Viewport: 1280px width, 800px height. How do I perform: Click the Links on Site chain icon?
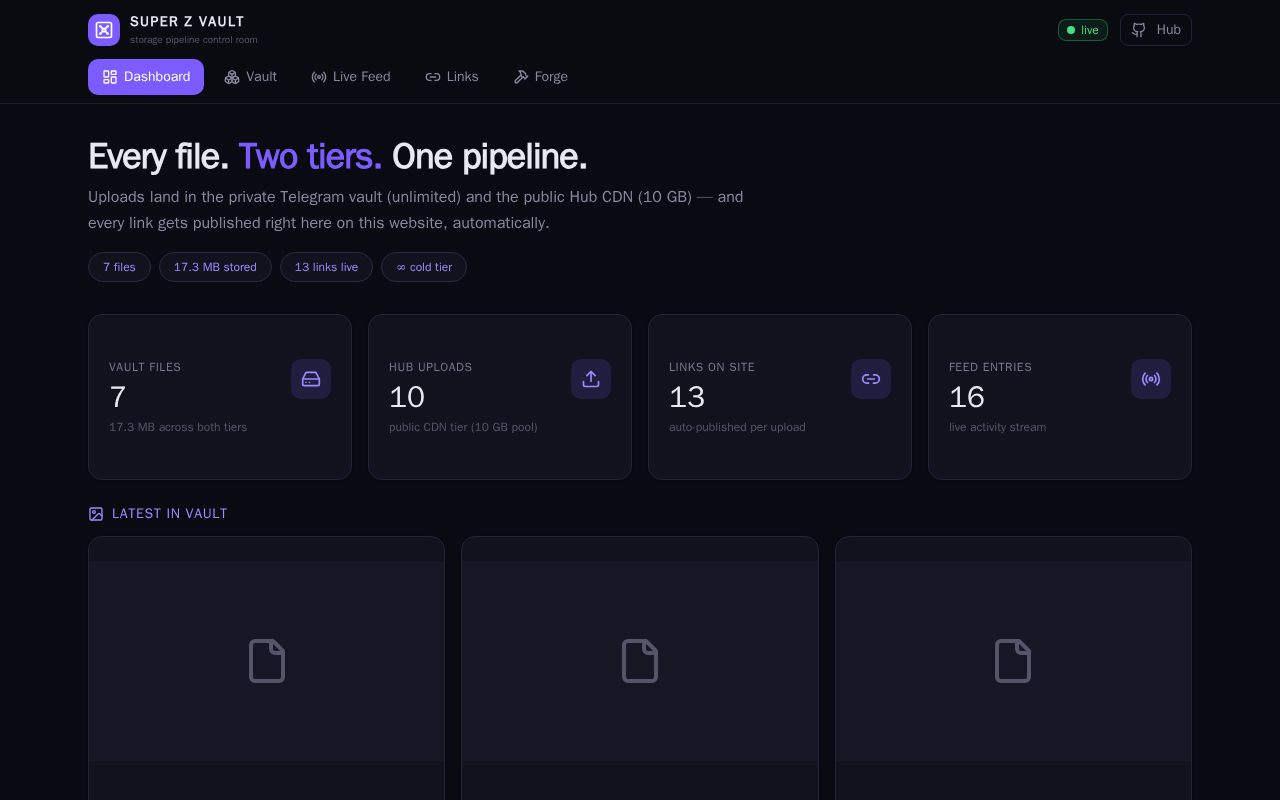pyautogui.click(x=871, y=379)
